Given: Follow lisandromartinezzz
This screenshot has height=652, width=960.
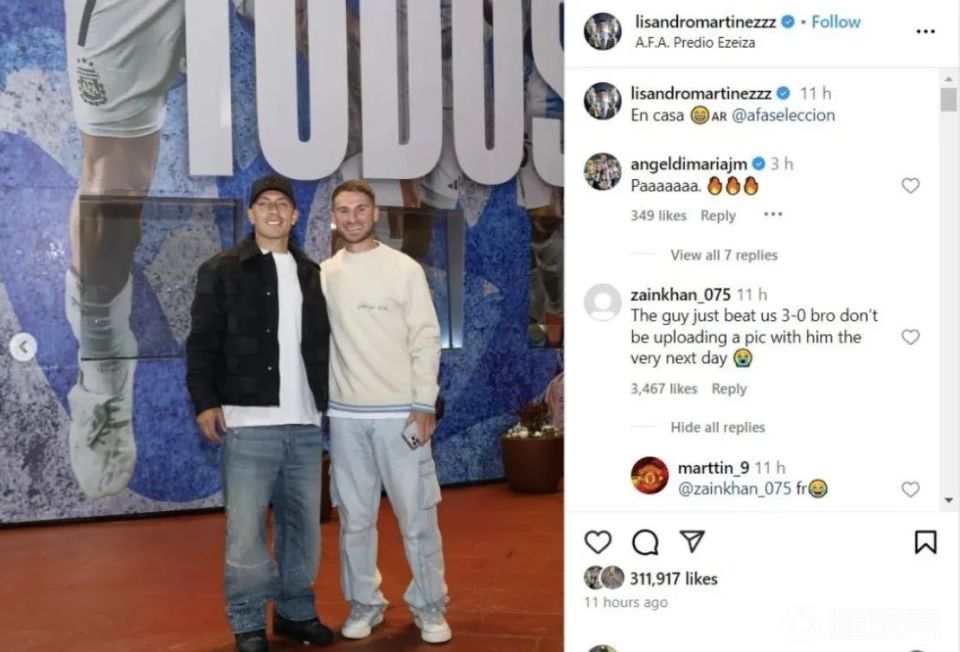Looking at the screenshot, I should tap(836, 22).
